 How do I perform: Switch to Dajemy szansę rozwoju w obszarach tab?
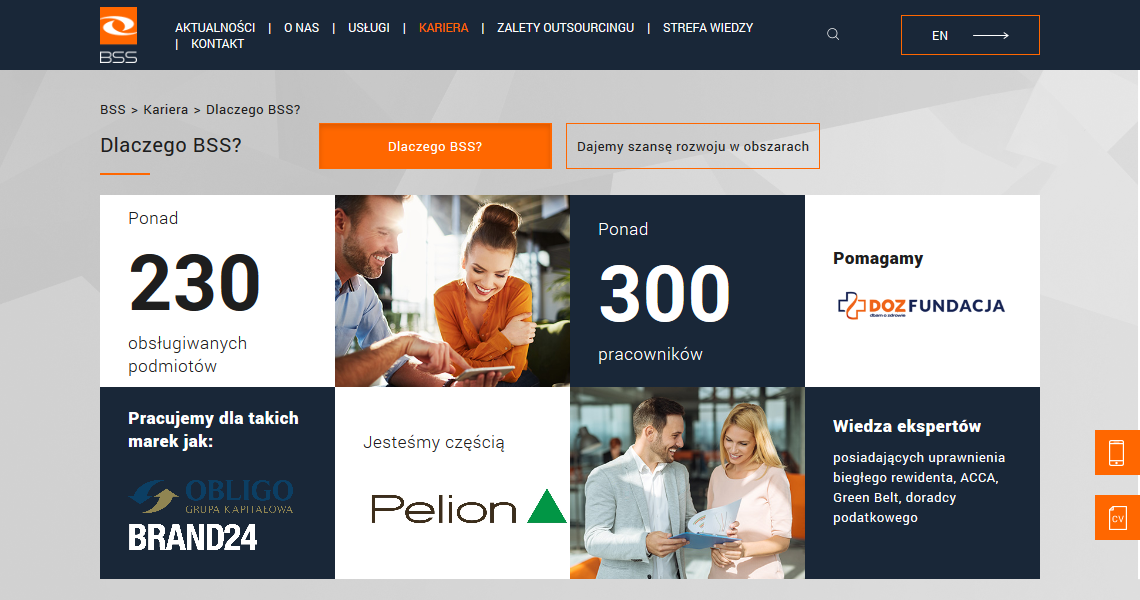point(693,146)
